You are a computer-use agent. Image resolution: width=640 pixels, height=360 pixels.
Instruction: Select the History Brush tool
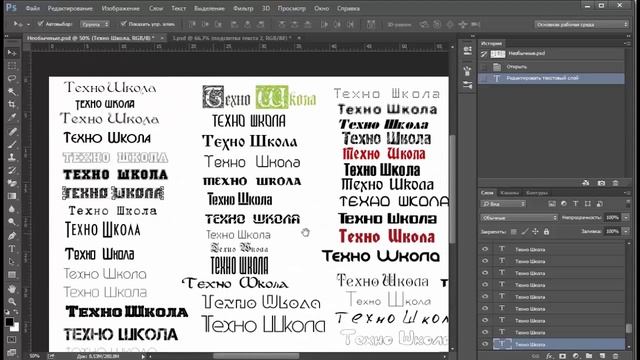click(12, 170)
